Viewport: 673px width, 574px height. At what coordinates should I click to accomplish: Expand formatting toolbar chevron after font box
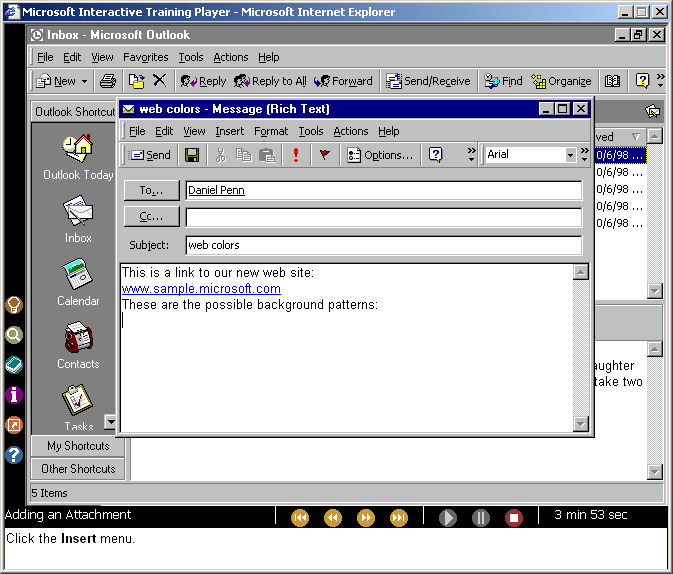point(585,155)
